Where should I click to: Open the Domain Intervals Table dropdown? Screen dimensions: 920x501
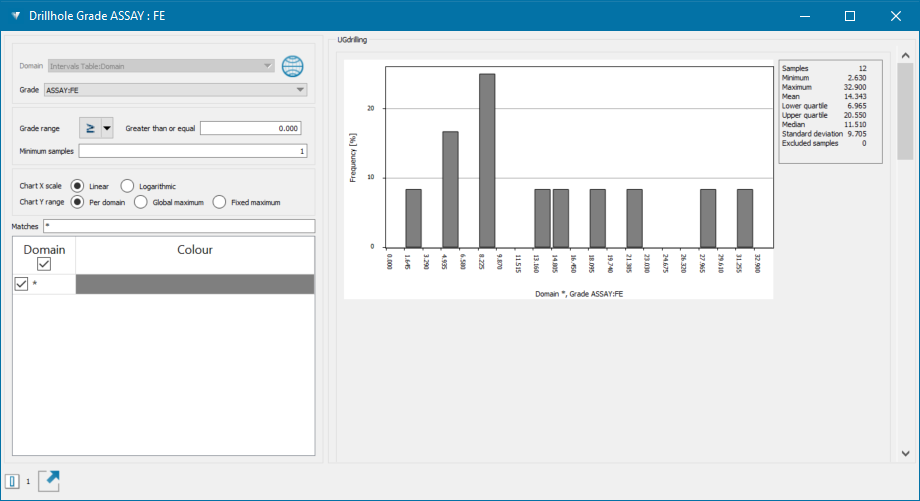click(x=160, y=66)
